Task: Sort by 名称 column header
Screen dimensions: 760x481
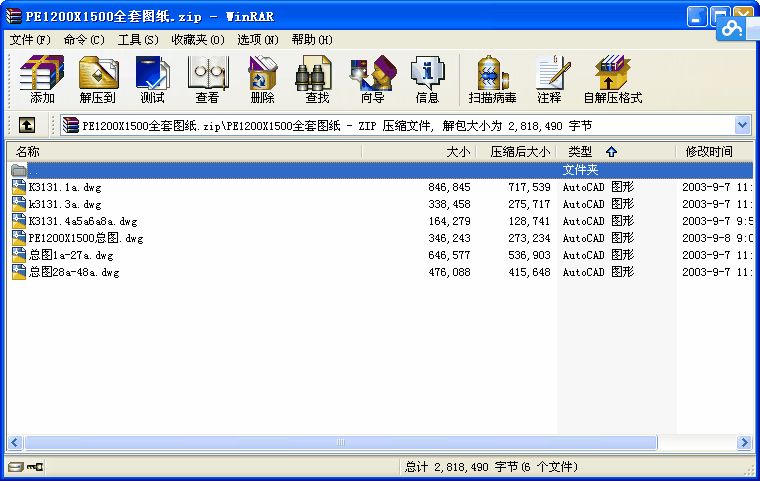Action: click(184, 152)
